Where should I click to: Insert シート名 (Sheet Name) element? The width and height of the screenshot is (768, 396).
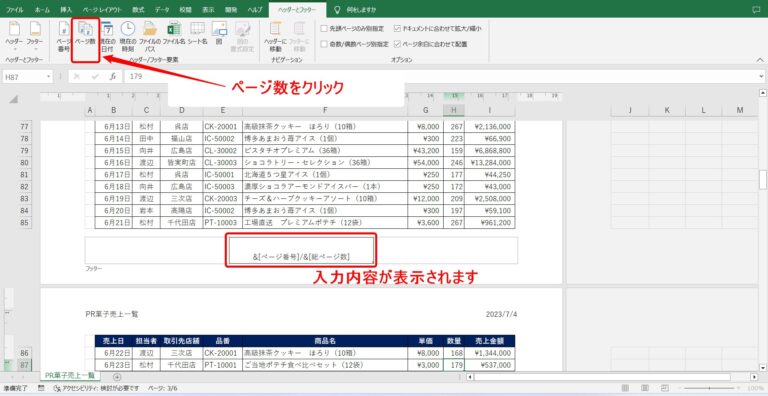197,32
